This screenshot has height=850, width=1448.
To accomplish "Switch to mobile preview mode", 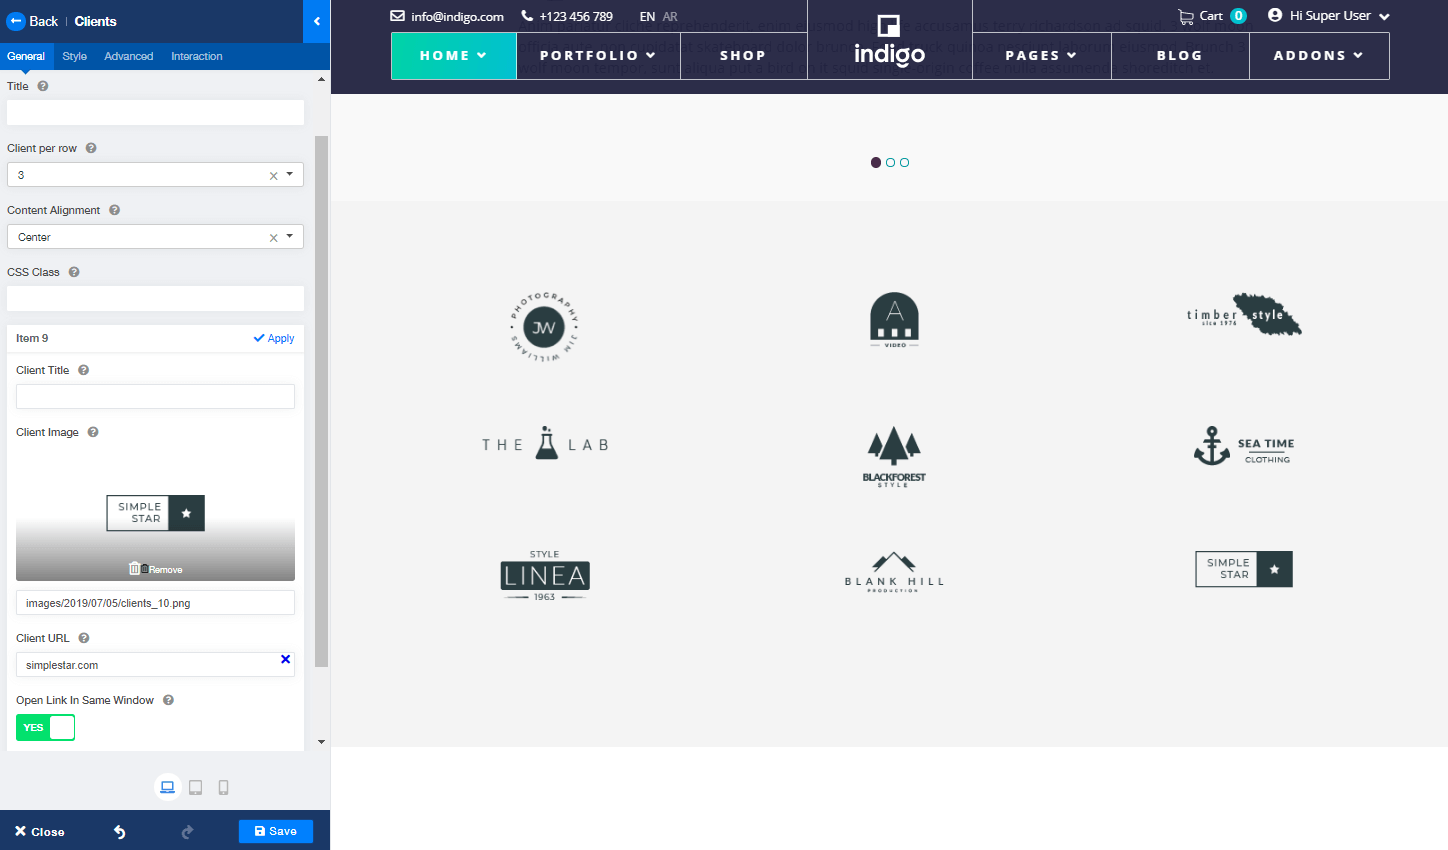I will tap(223, 787).
